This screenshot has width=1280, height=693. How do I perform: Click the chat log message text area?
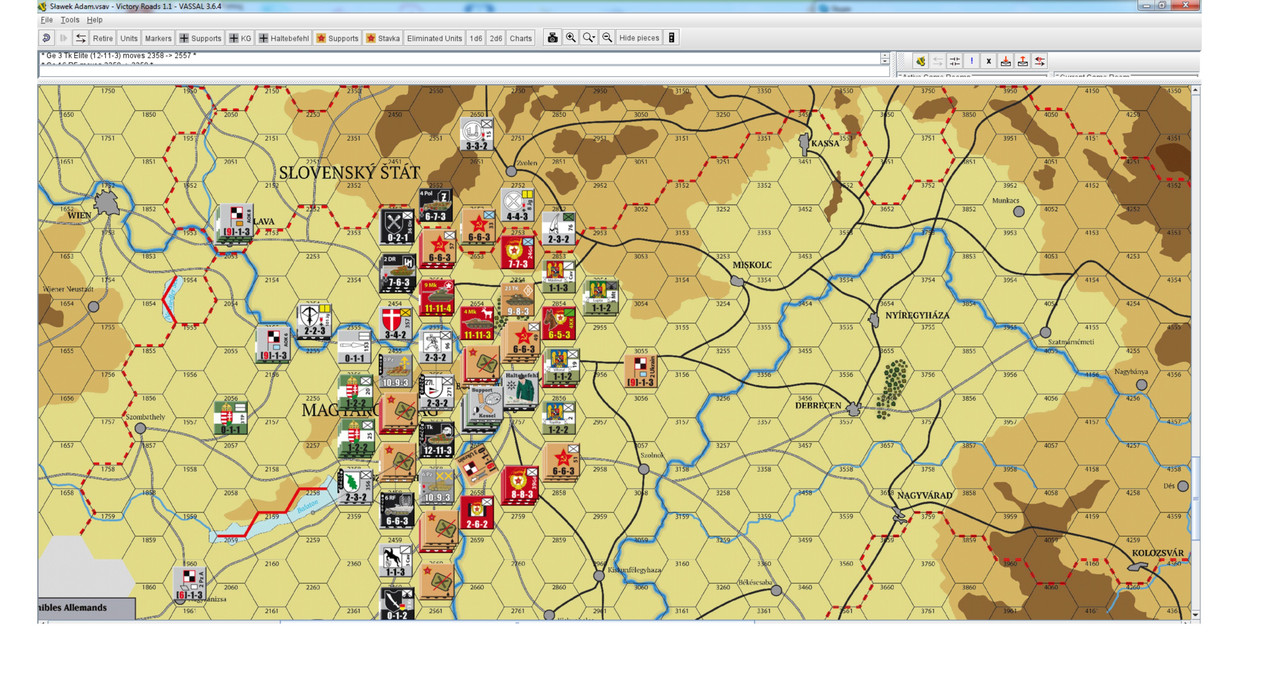pyautogui.click(x=459, y=59)
